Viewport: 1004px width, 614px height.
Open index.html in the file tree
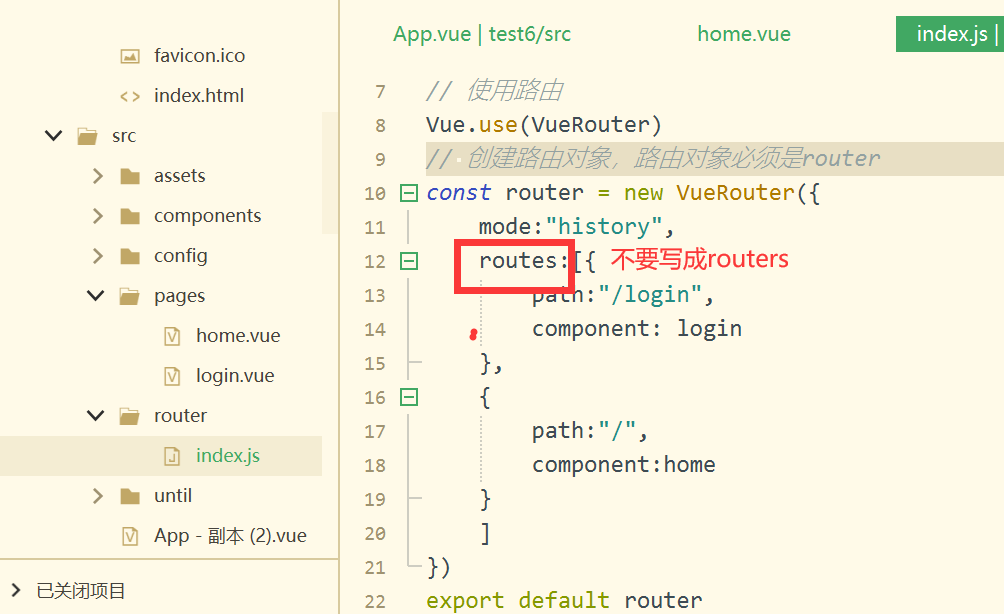click(x=198, y=96)
